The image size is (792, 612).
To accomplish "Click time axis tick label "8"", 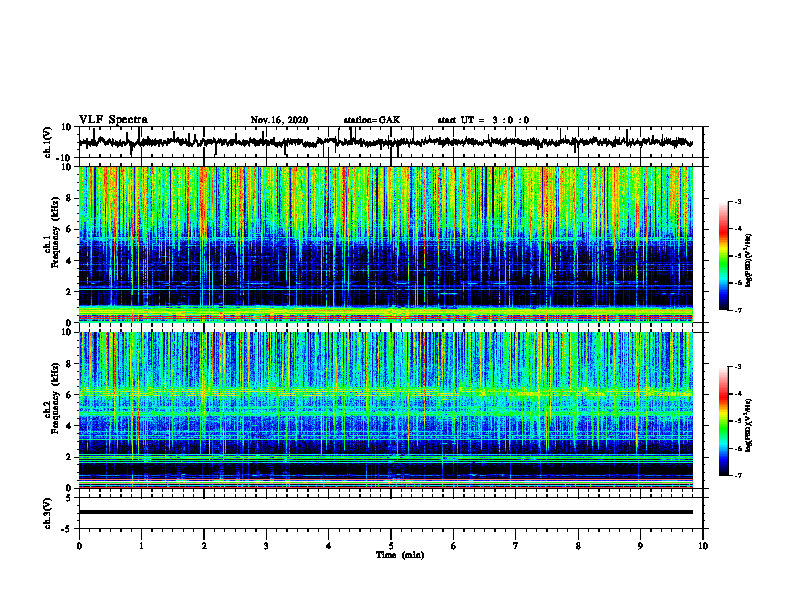I will click(578, 546).
